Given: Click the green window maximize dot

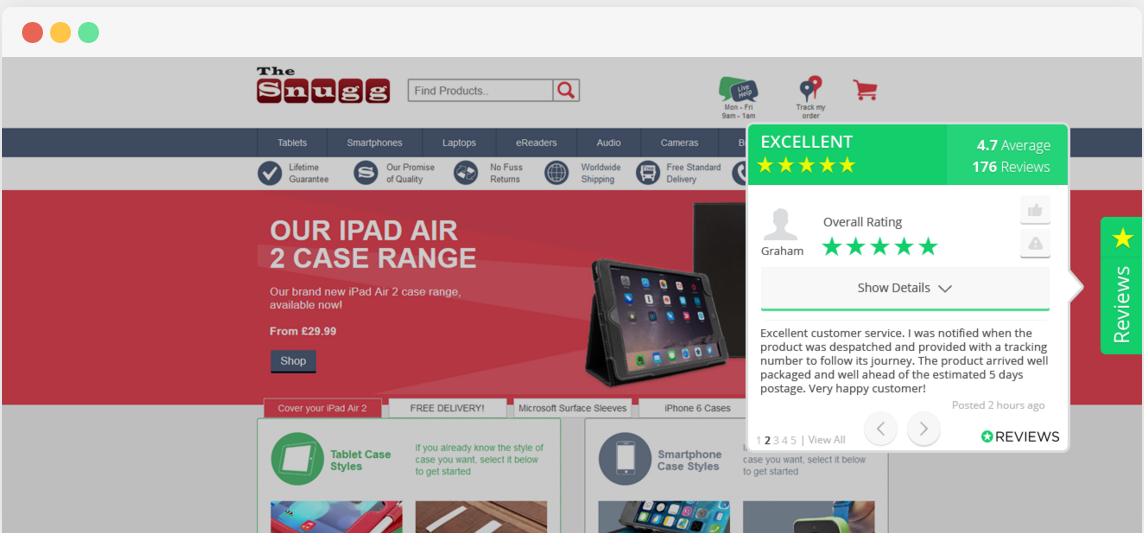Looking at the screenshot, I should [88, 33].
